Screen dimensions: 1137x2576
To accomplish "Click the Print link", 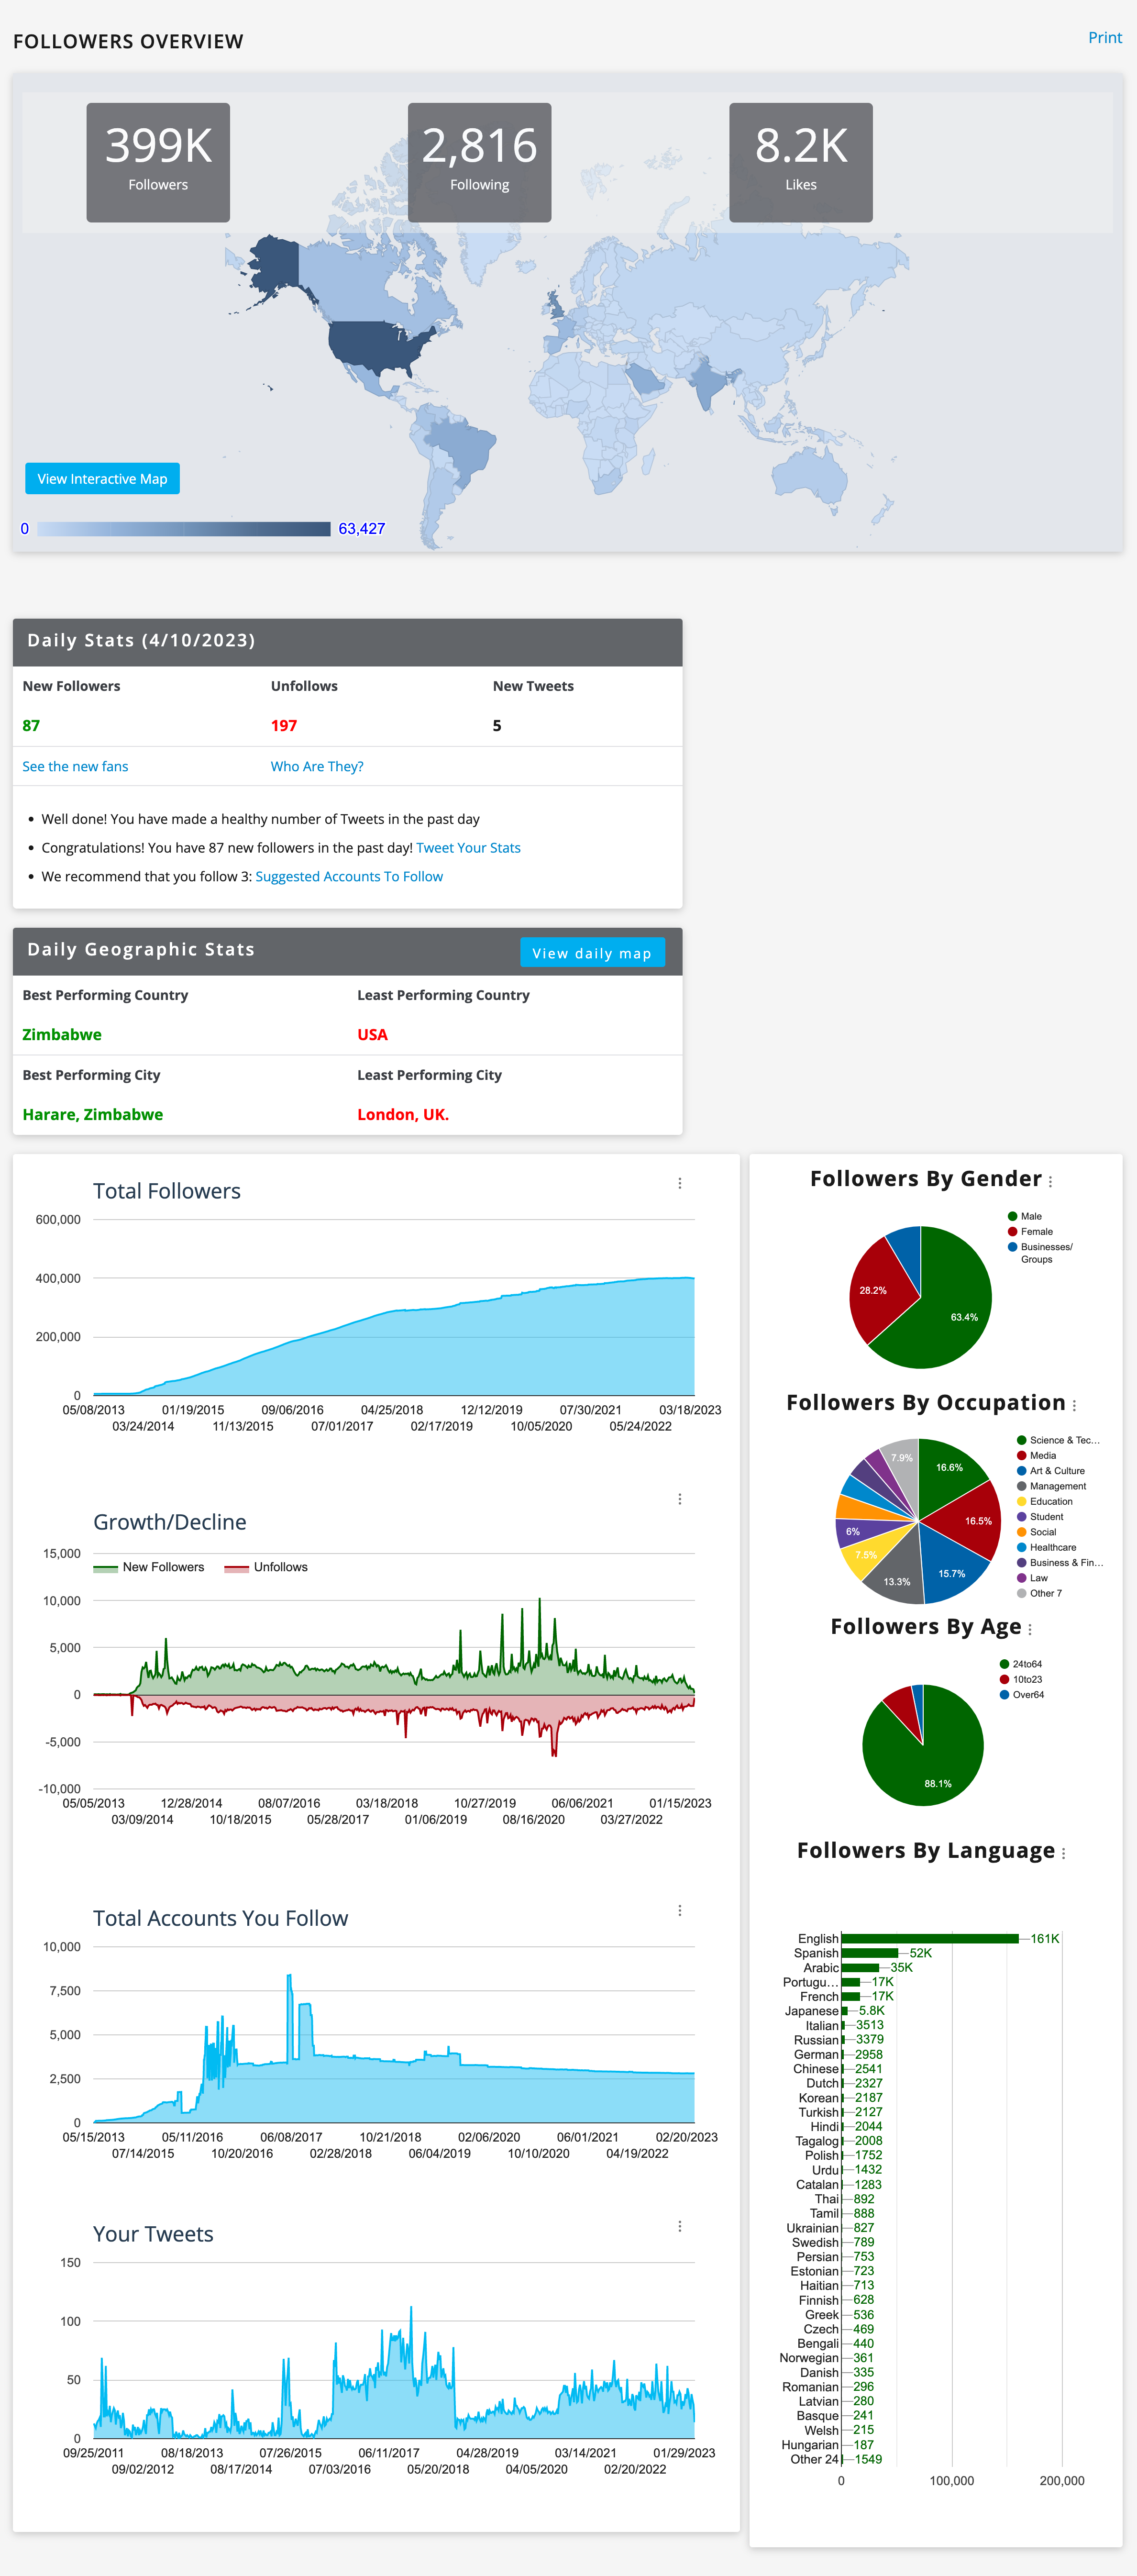I will pyautogui.click(x=1105, y=37).
